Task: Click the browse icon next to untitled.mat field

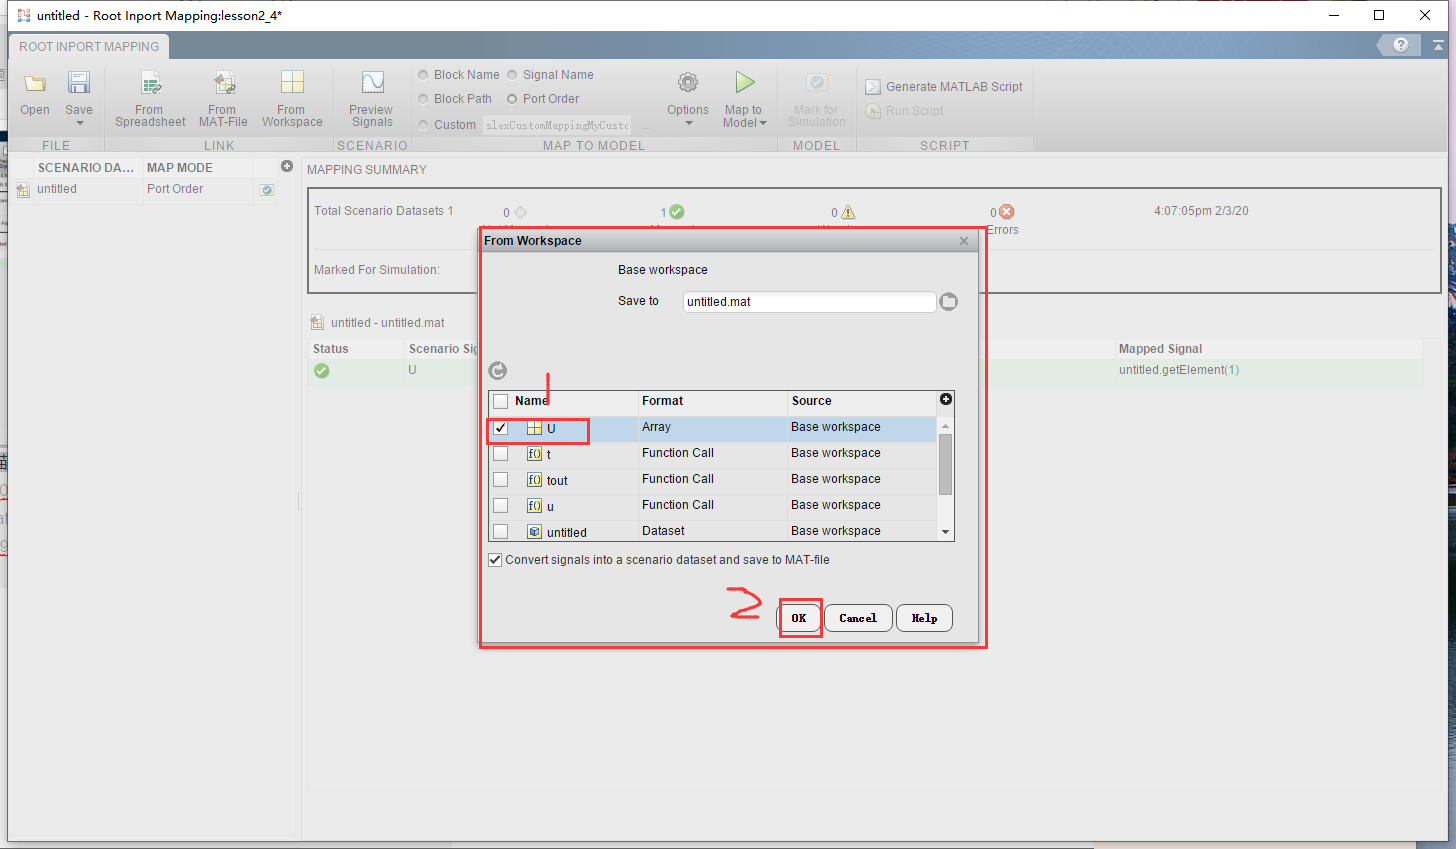Action: click(x=947, y=301)
